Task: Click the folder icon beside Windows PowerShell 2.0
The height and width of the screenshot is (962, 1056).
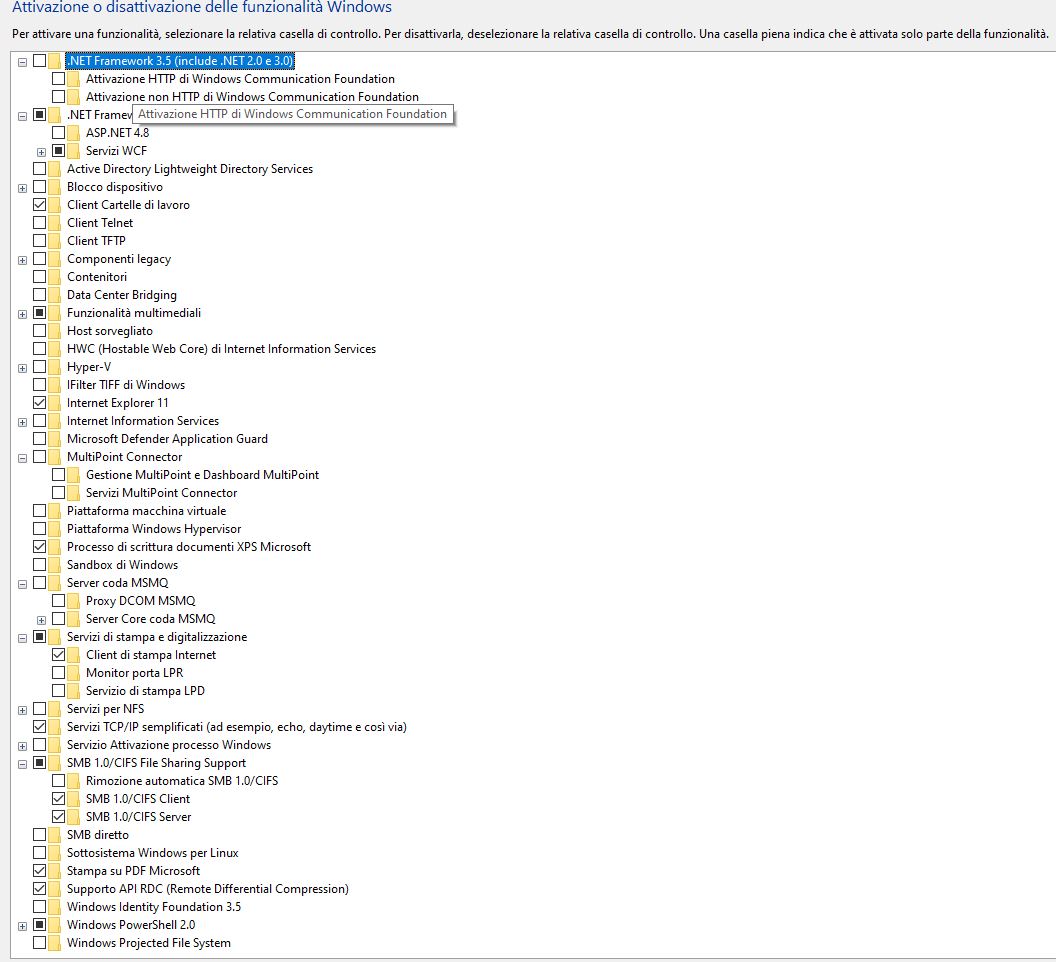Action: tap(55, 925)
